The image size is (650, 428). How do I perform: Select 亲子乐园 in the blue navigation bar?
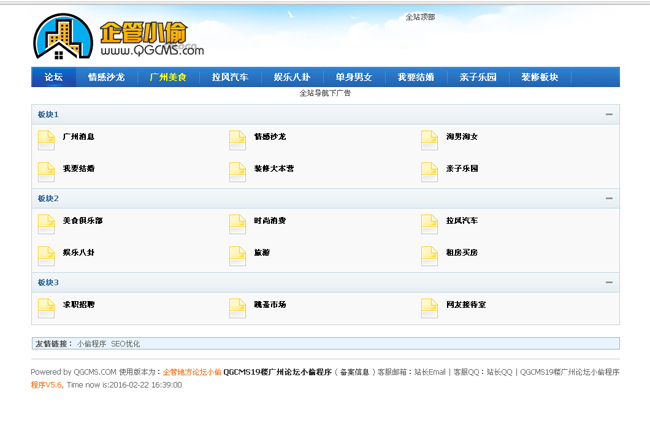[x=478, y=77]
